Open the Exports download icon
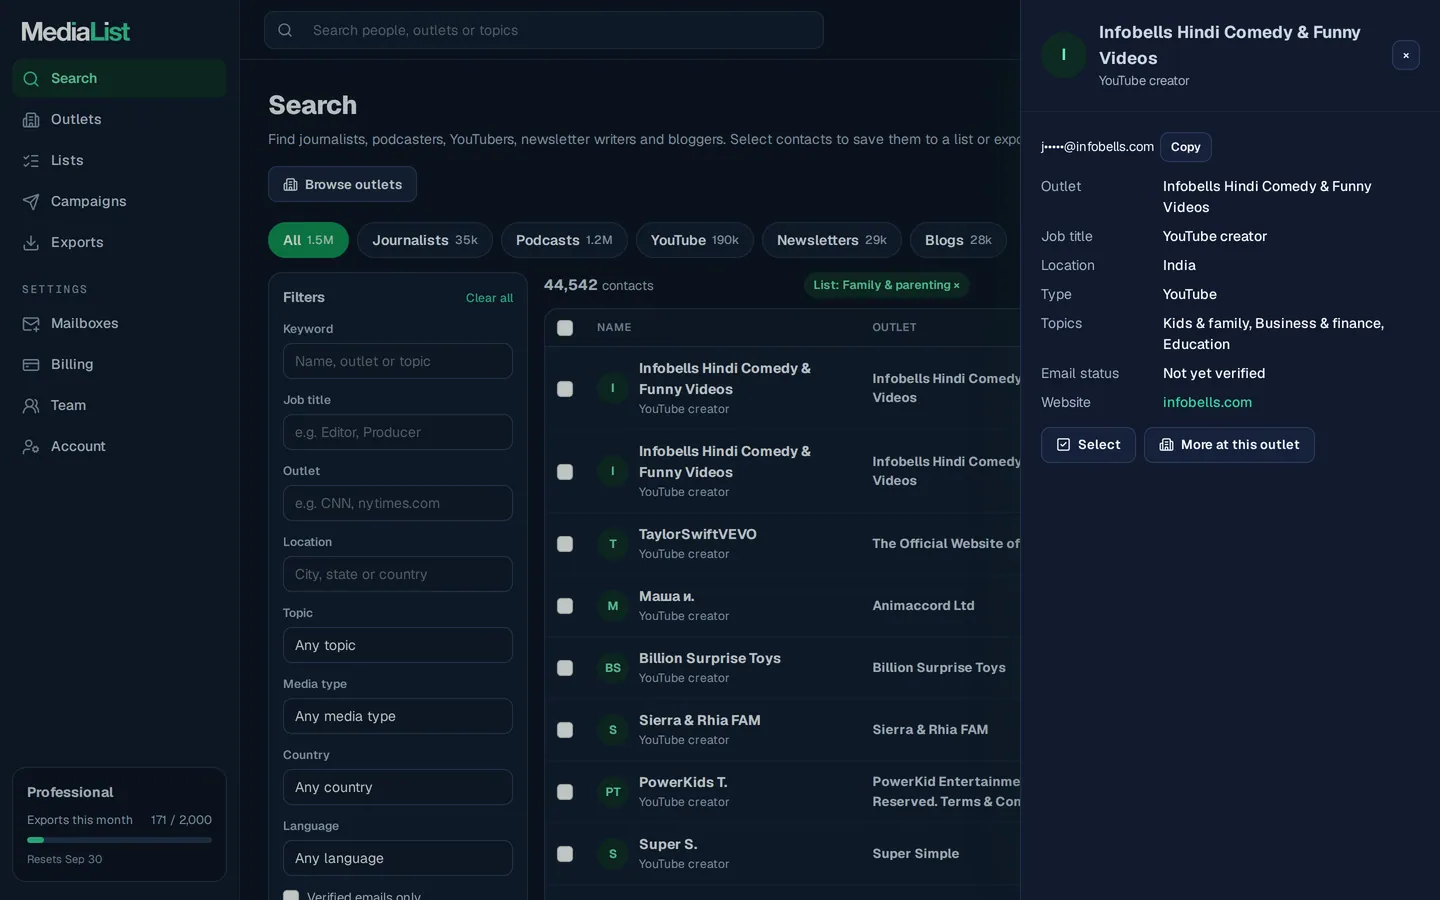Image resolution: width=1440 pixels, height=900 pixels. pos(31,242)
